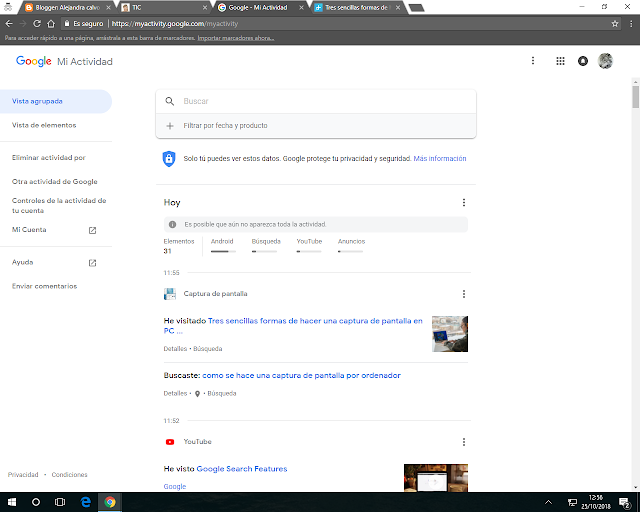Click the privacy shield icon

(x=169, y=159)
